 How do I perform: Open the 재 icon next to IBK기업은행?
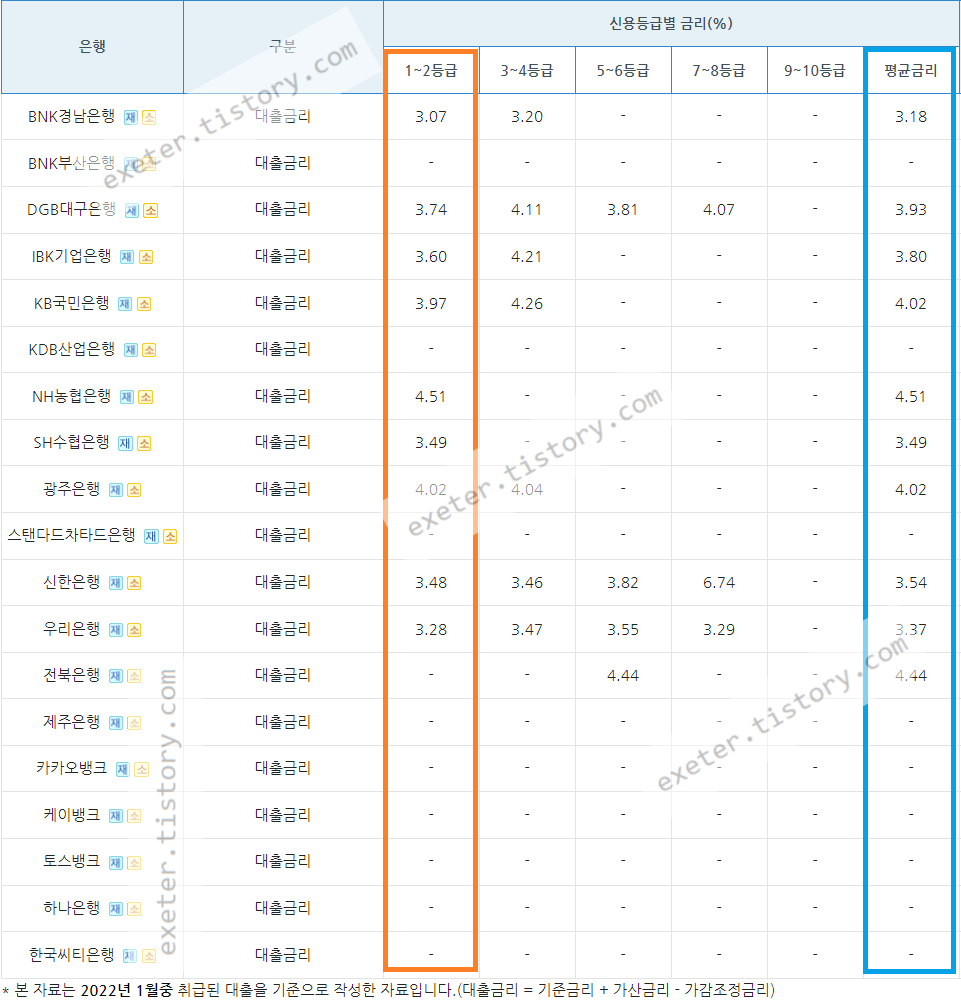pyautogui.click(x=127, y=257)
